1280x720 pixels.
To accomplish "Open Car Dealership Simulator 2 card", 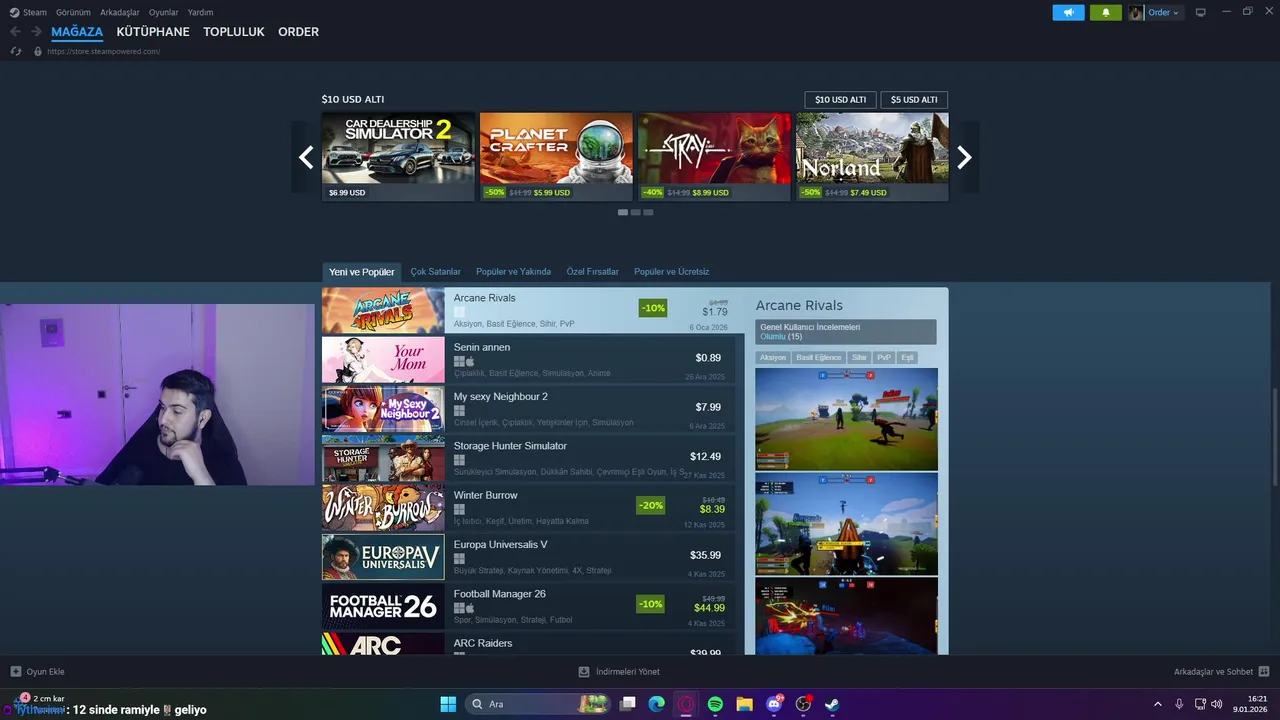I will tap(398, 157).
